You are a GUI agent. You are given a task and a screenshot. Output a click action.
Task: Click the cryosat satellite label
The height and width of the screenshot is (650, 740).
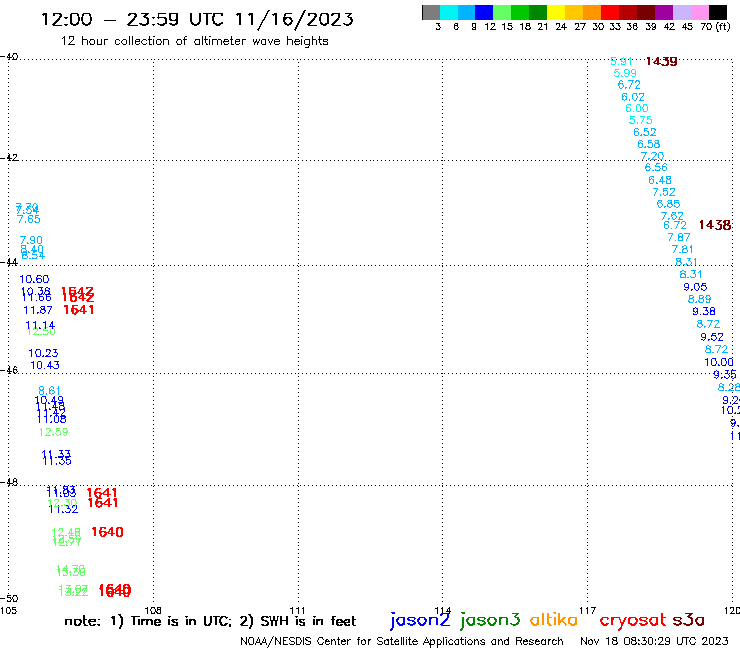click(633, 621)
